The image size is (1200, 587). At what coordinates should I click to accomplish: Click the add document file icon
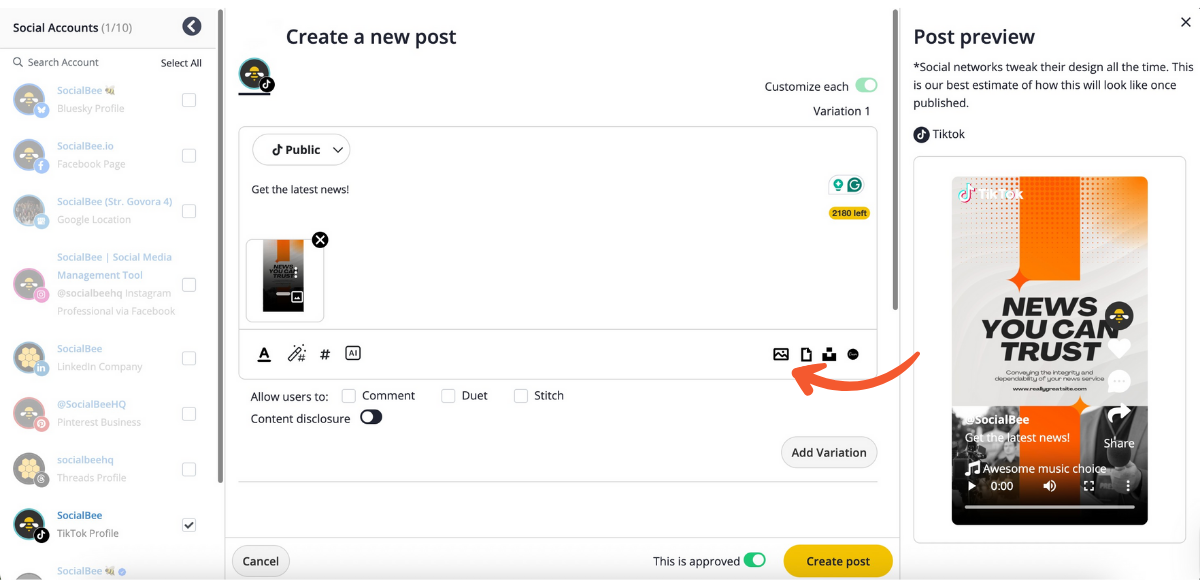806,354
